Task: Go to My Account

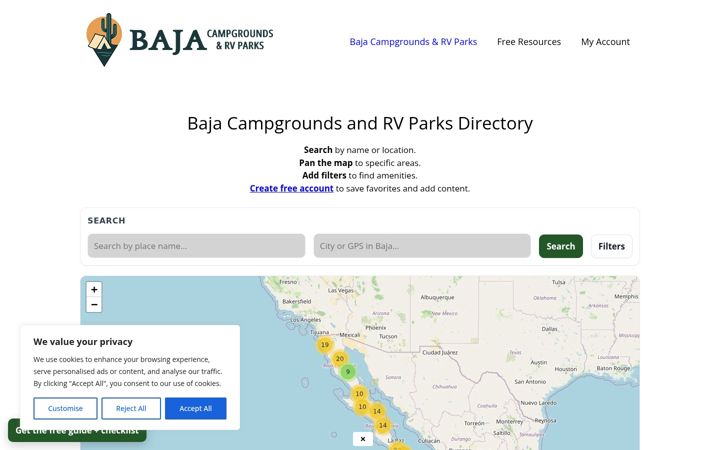Action: click(605, 42)
